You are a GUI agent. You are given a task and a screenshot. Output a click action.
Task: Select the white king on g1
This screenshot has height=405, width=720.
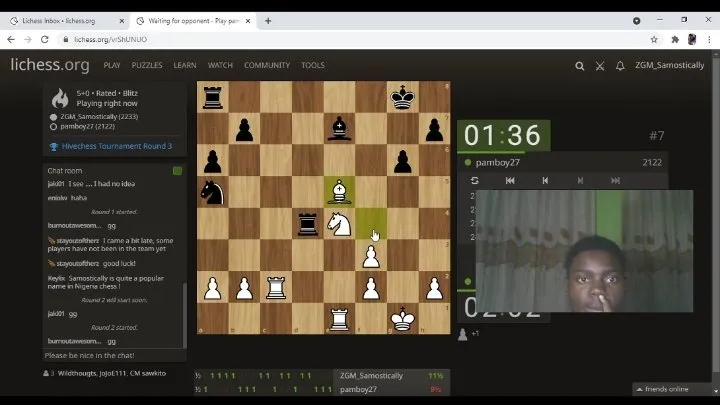(x=403, y=319)
